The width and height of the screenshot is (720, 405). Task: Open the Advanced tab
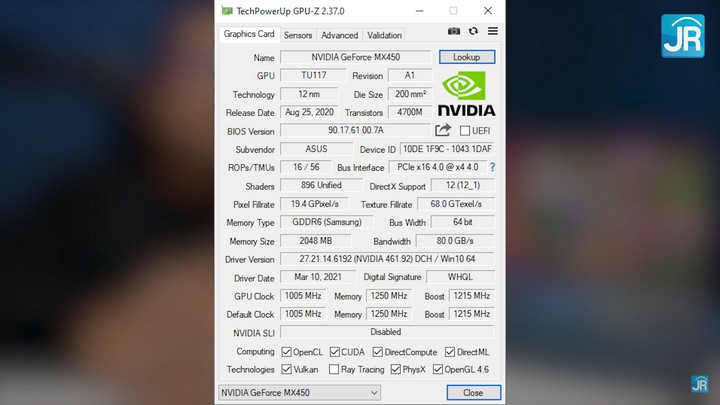(x=339, y=35)
